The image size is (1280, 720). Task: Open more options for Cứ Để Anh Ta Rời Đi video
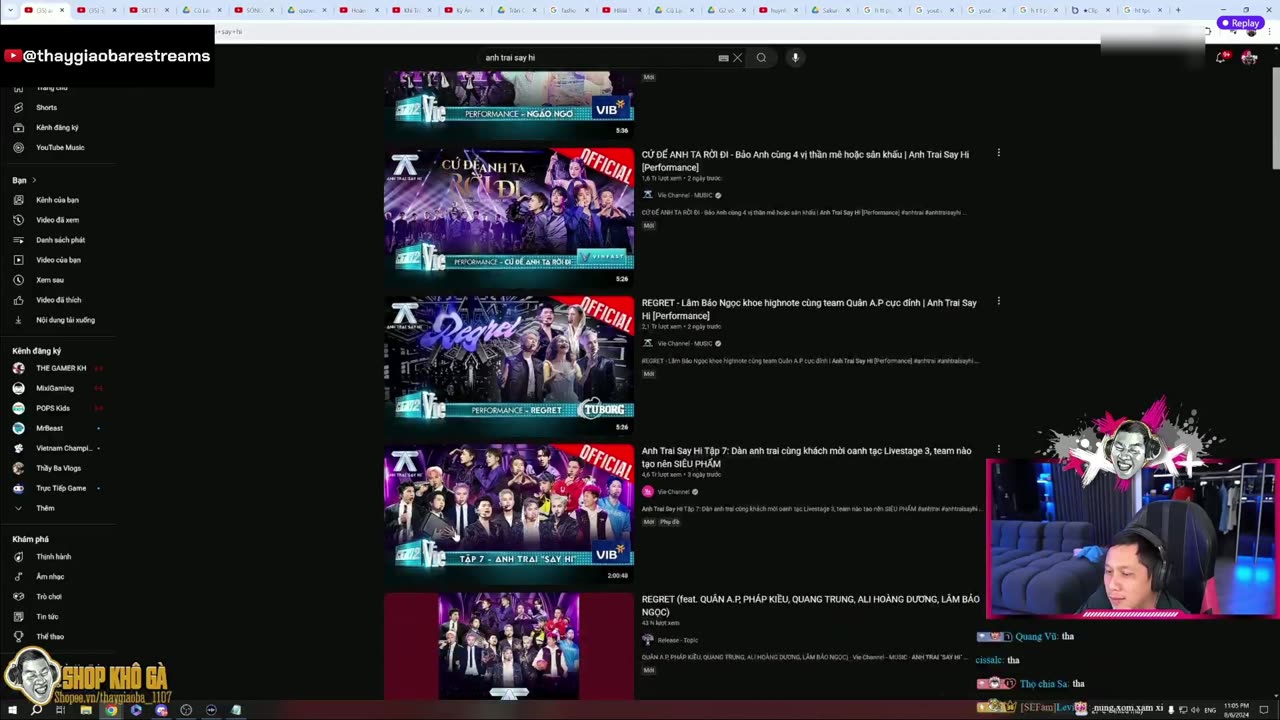coord(998,153)
